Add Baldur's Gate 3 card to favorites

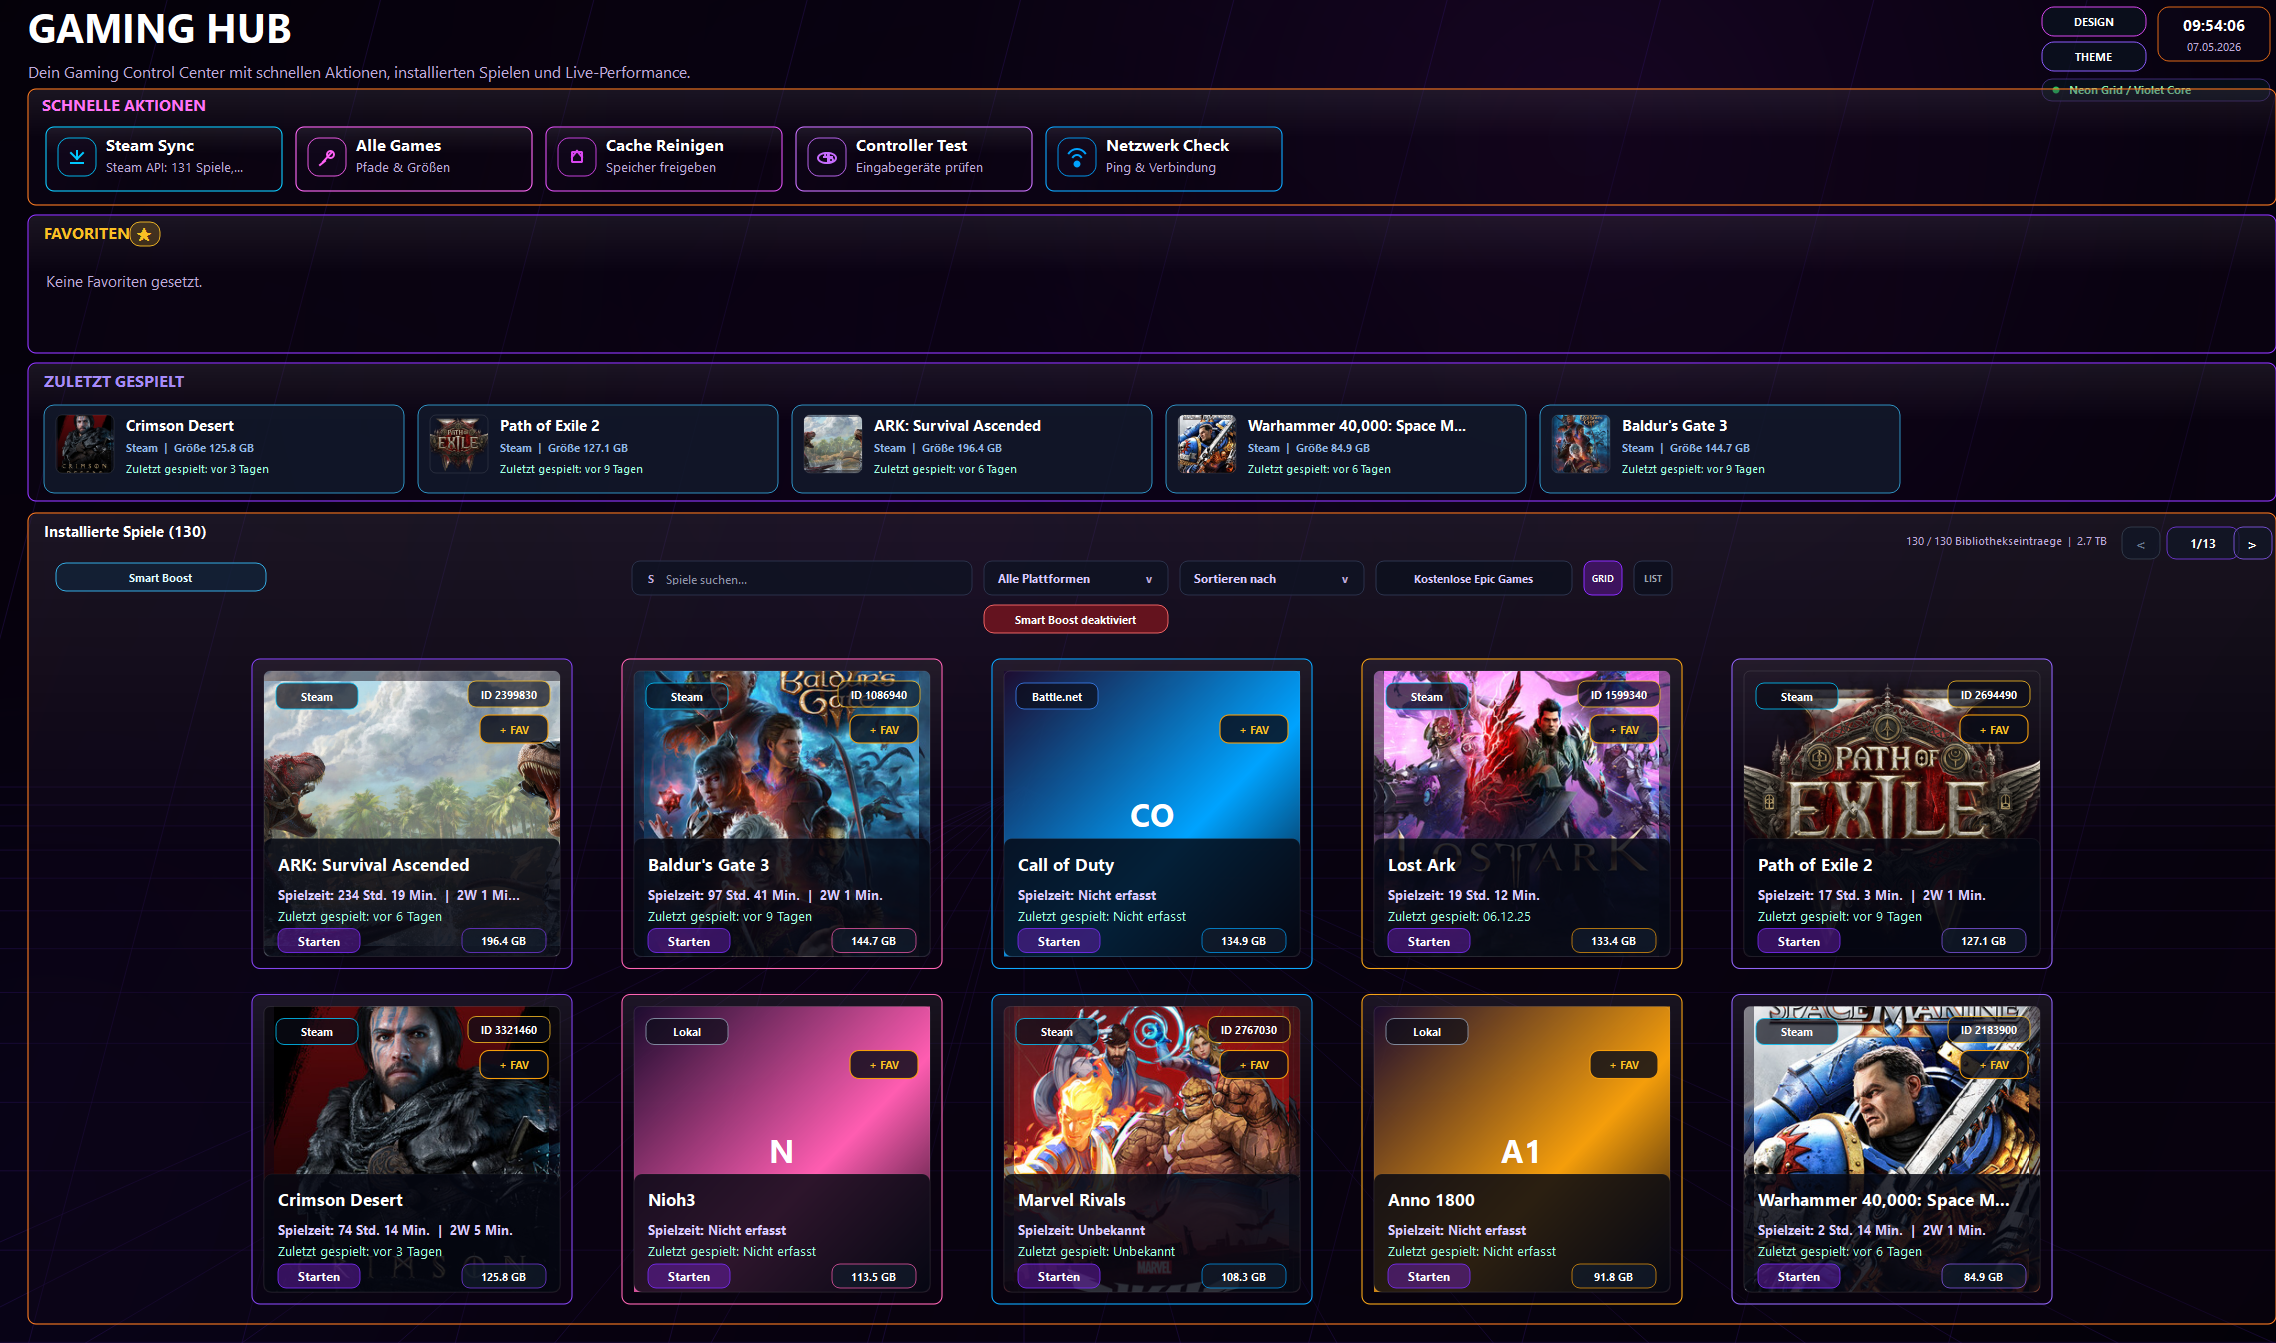(884, 730)
